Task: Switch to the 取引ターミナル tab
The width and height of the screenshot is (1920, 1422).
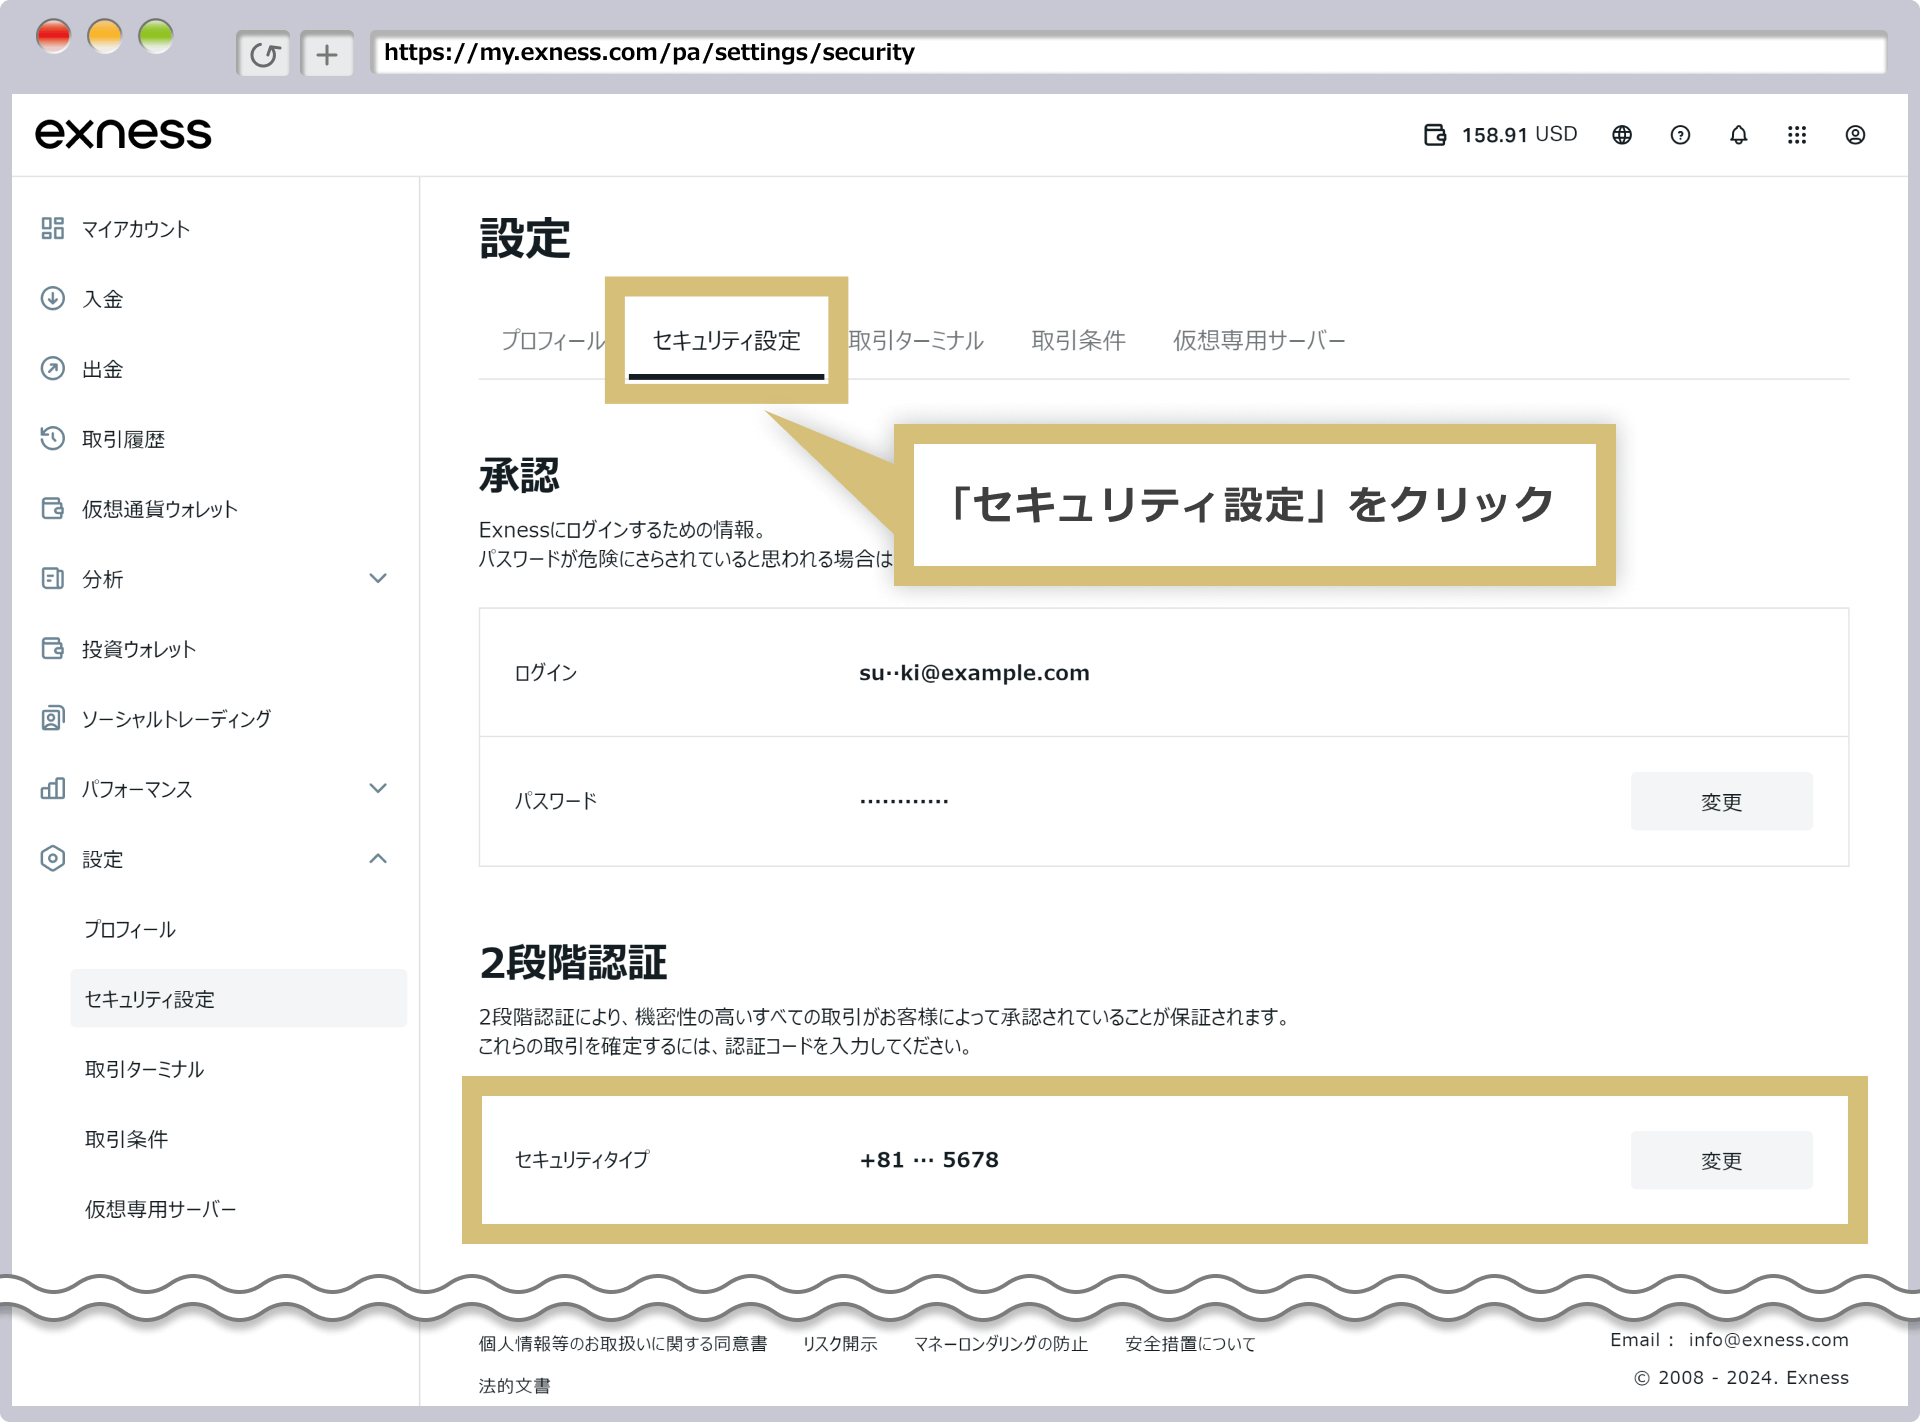Action: click(916, 341)
